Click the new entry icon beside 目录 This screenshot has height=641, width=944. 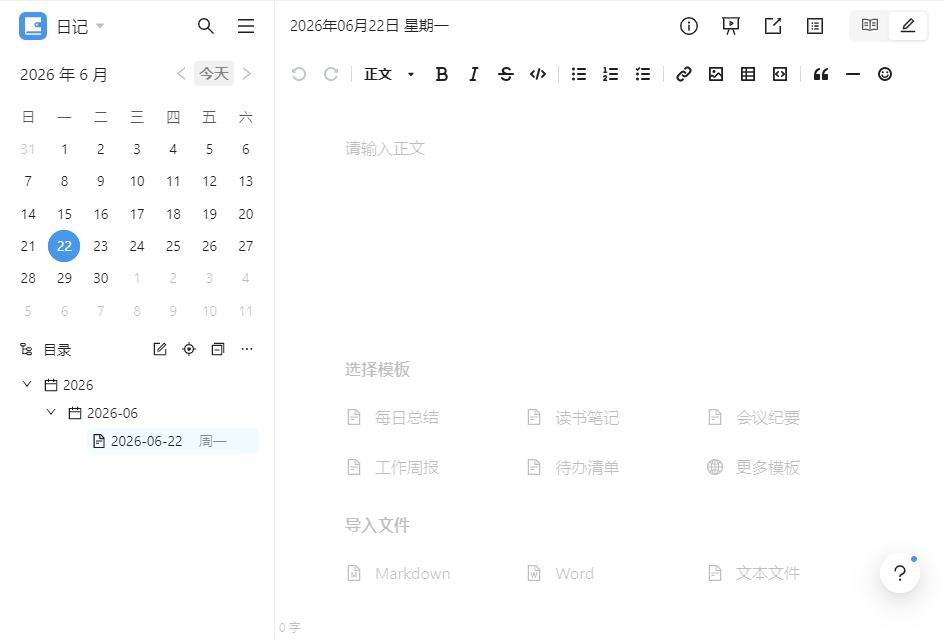coord(160,349)
